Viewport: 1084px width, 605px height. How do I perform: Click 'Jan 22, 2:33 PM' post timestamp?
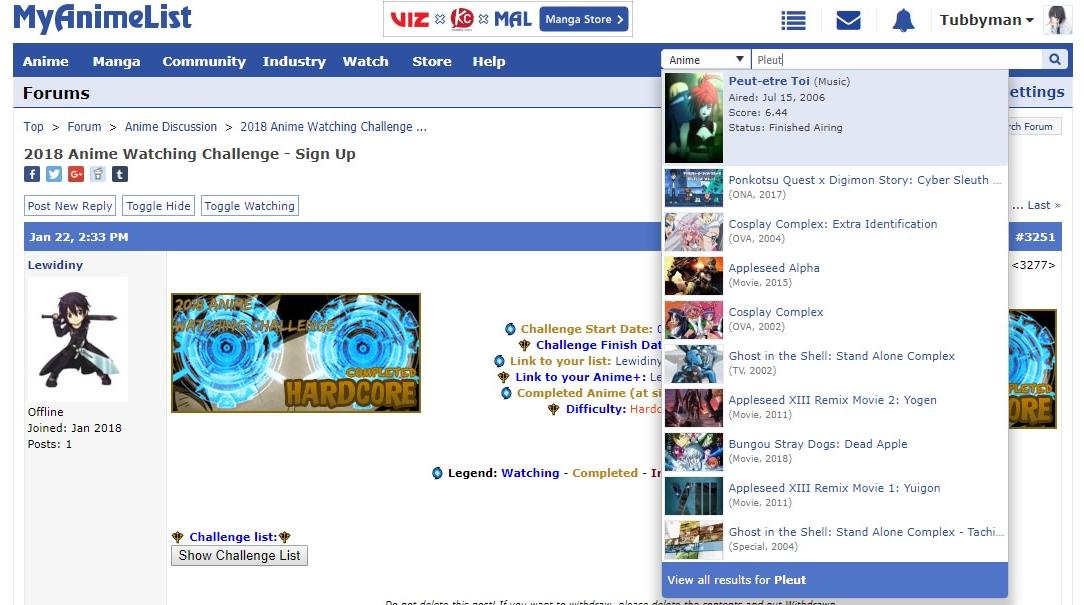(x=79, y=237)
